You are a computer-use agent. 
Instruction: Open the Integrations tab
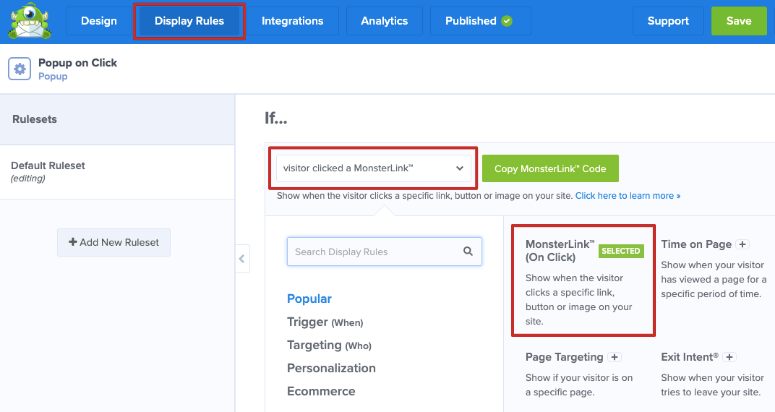click(292, 21)
